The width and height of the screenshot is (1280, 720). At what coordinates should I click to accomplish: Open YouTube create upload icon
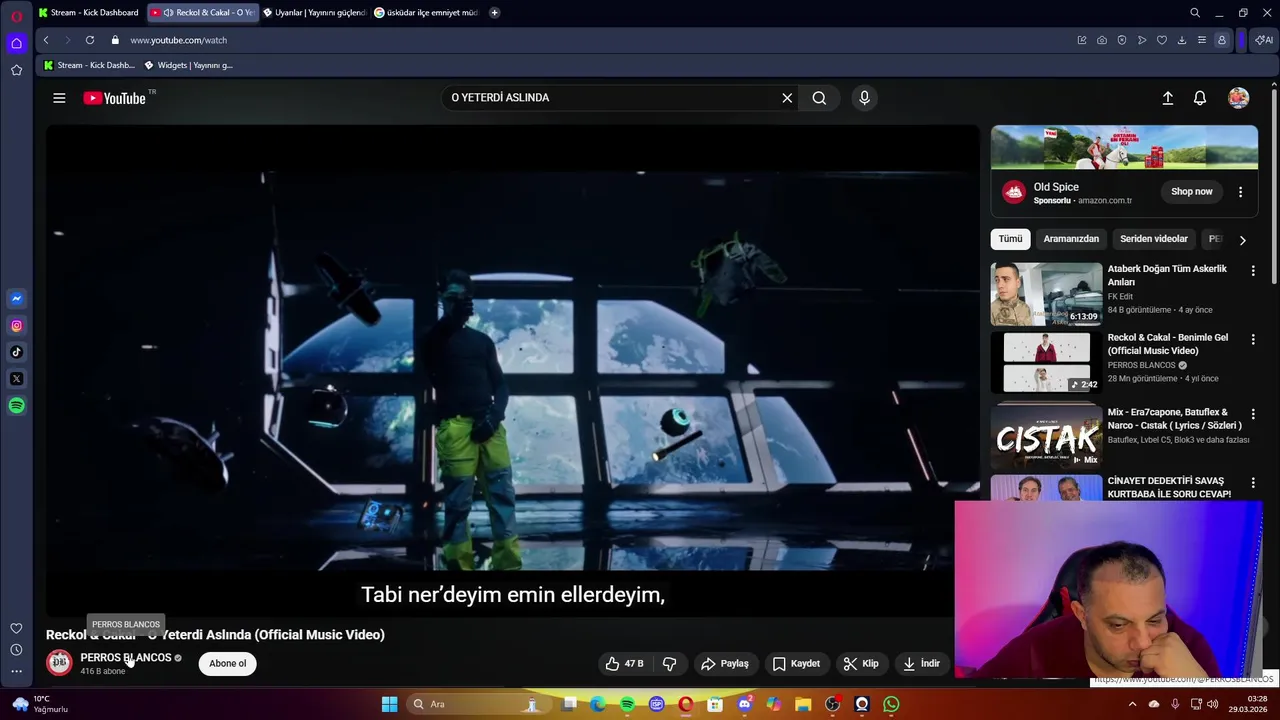1167,98
